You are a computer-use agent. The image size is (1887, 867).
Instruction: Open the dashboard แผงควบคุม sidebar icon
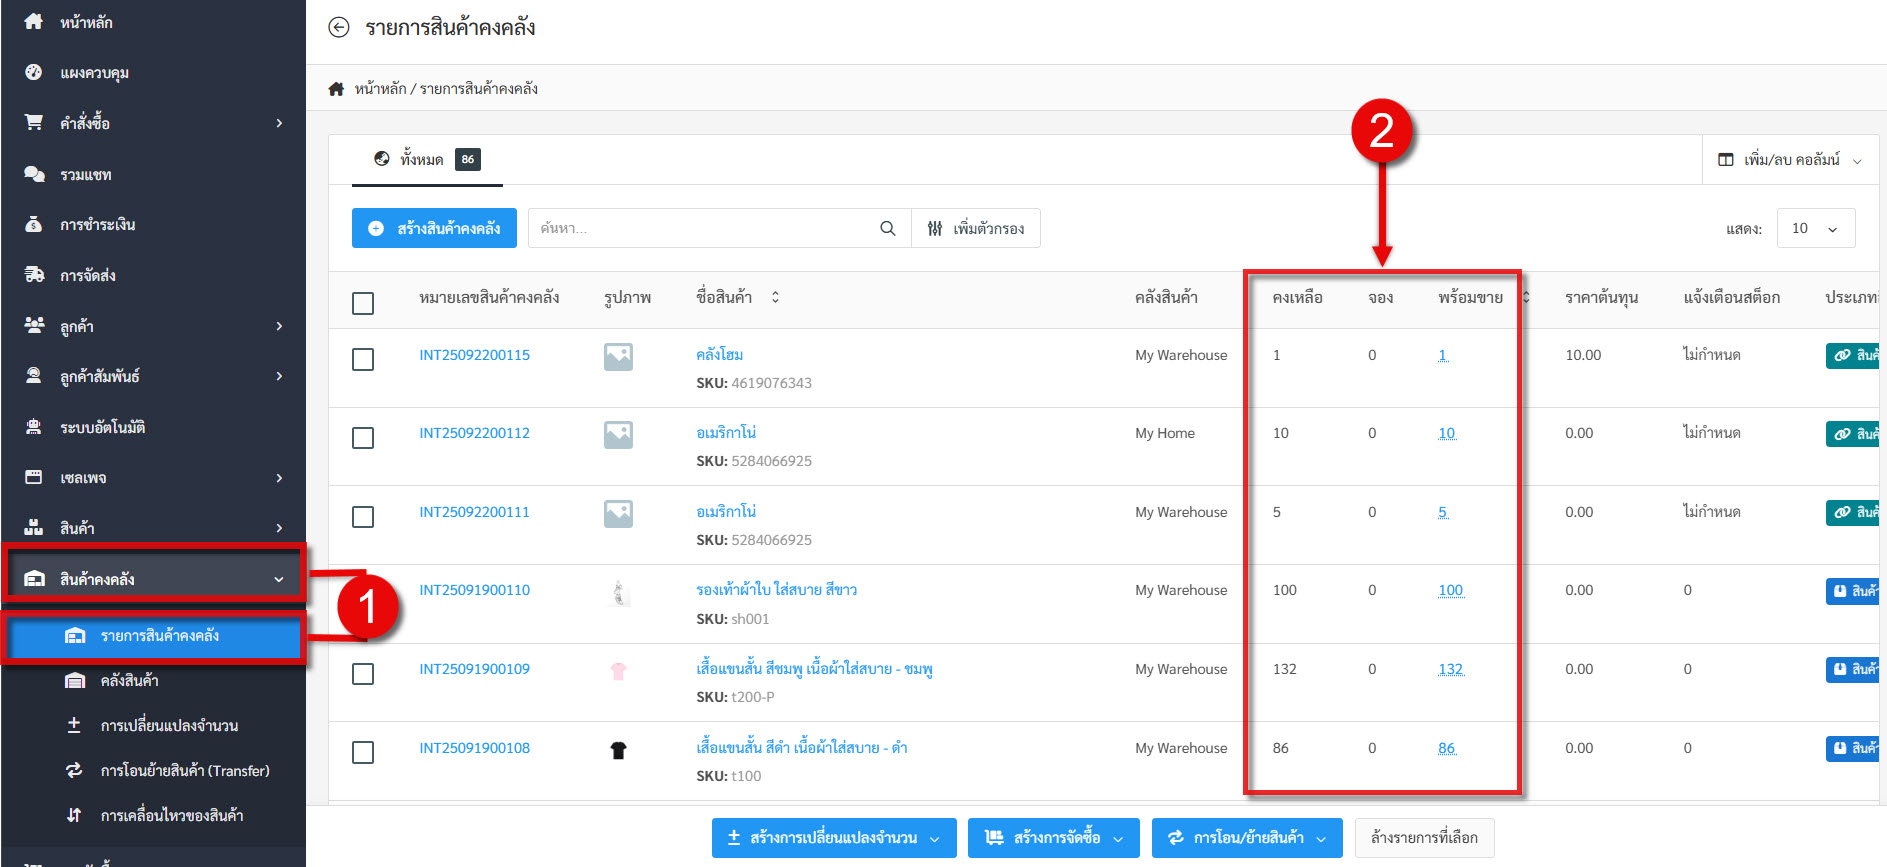point(34,72)
